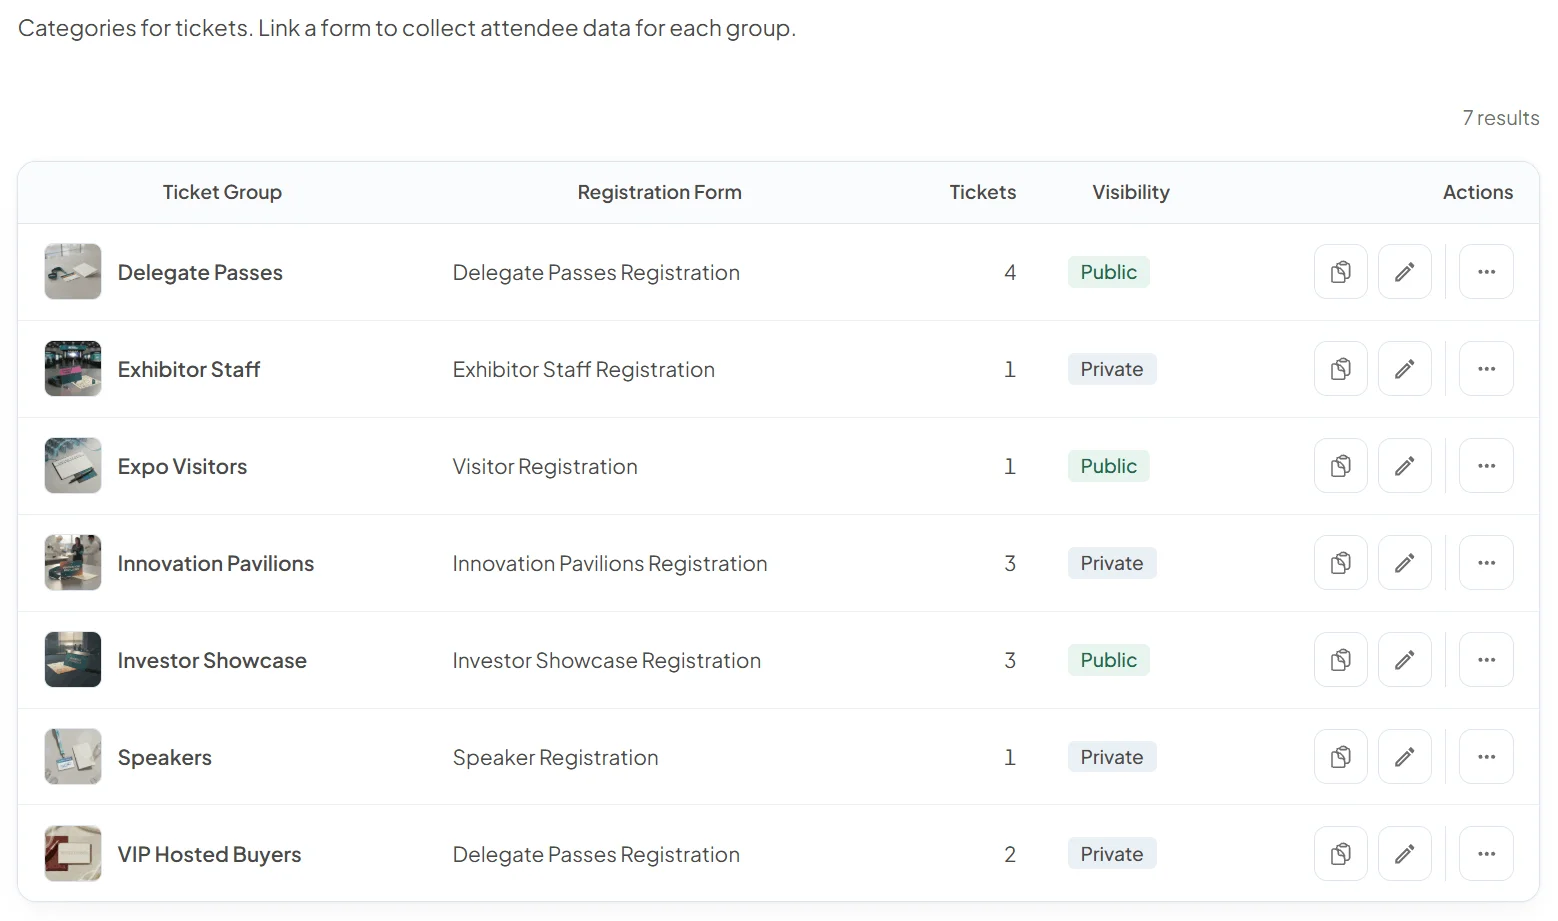The image size is (1558, 921).
Task: Open the Investor Showcase group name
Action: coord(212,661)
